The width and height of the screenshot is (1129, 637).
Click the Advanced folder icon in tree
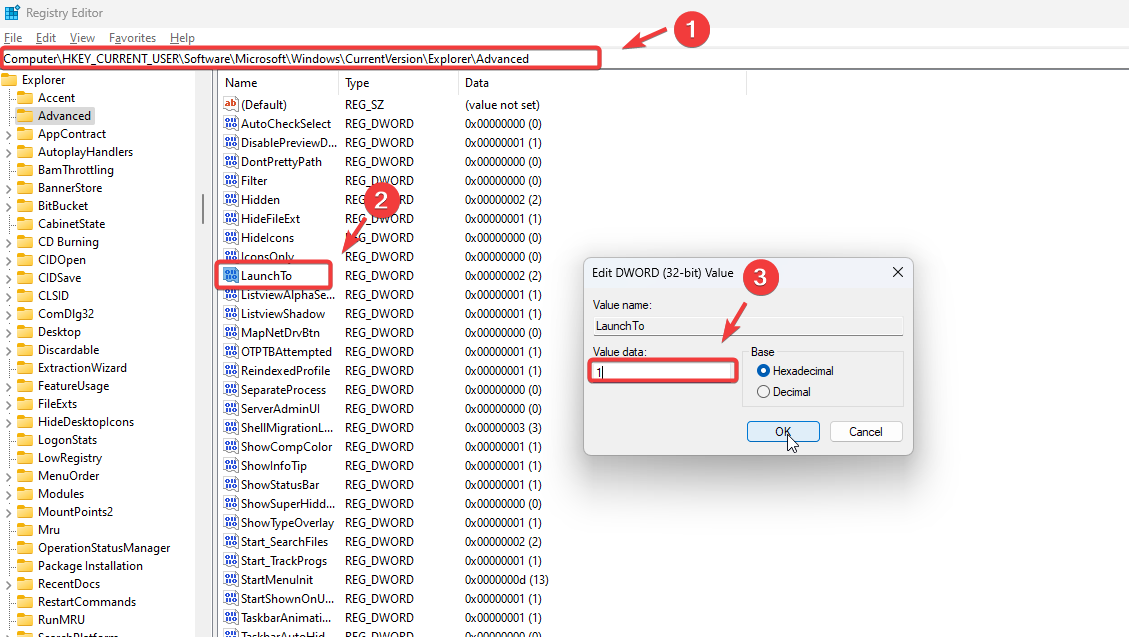(x=25, y=115)
